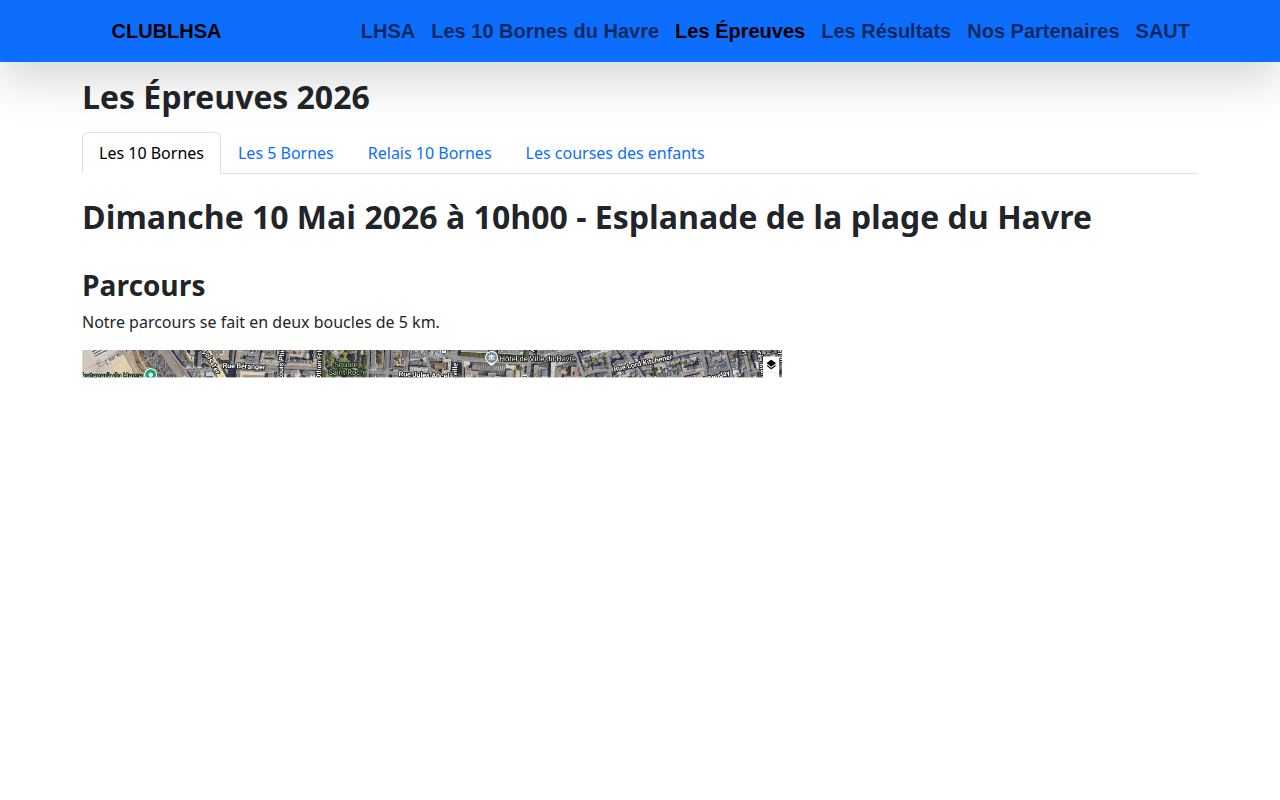Click the Dimanche 10 Mai 2026 heading
Image resolution: width=1280 pixels, height=800 pixels.
(x=587, y=218)
